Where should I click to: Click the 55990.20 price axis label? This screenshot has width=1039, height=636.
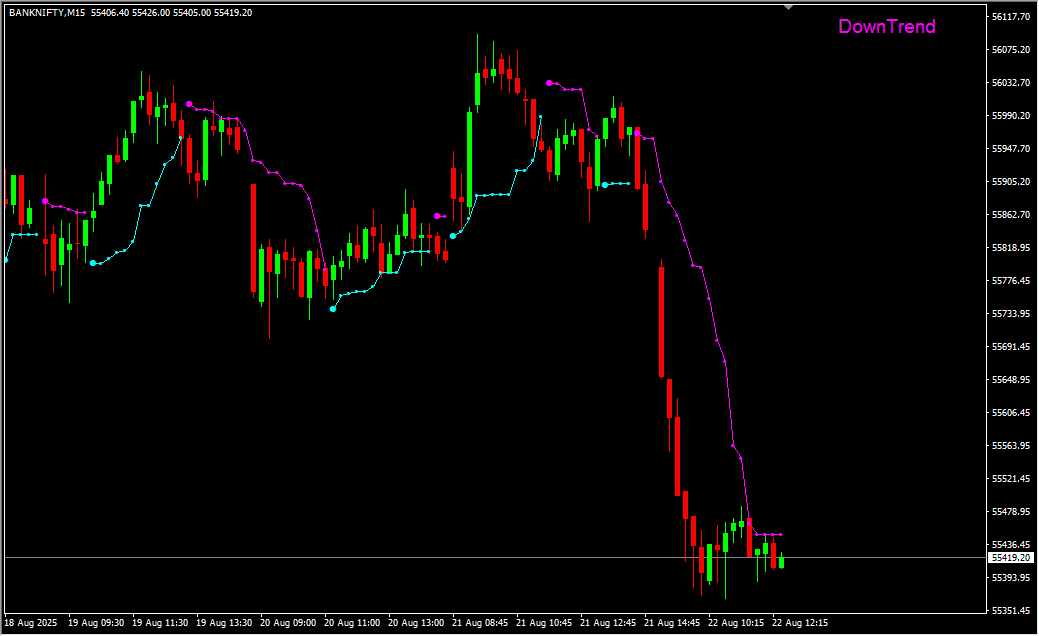[1011, 116]
